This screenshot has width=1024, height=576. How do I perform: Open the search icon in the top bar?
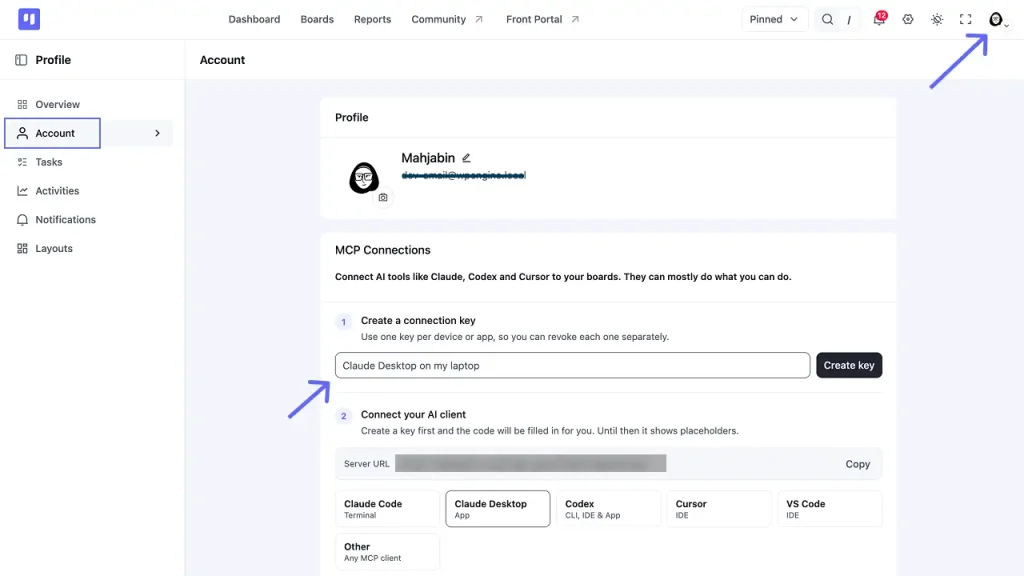coord(827,19)
